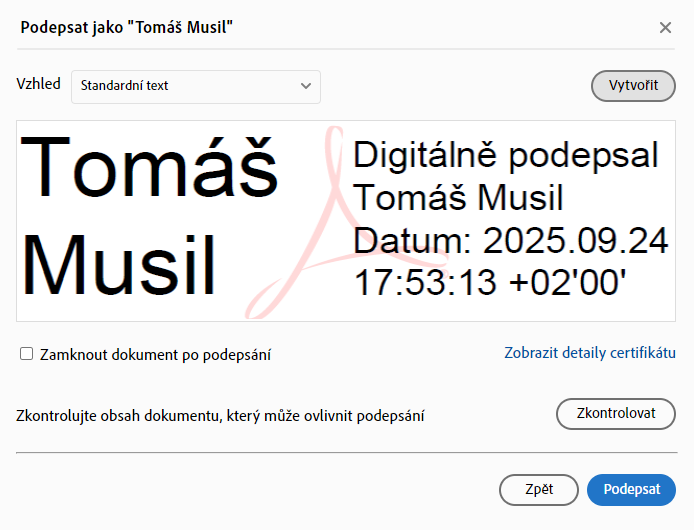Close the signing dialog with the X
694x530 pixels.
[x=665, y=27]
